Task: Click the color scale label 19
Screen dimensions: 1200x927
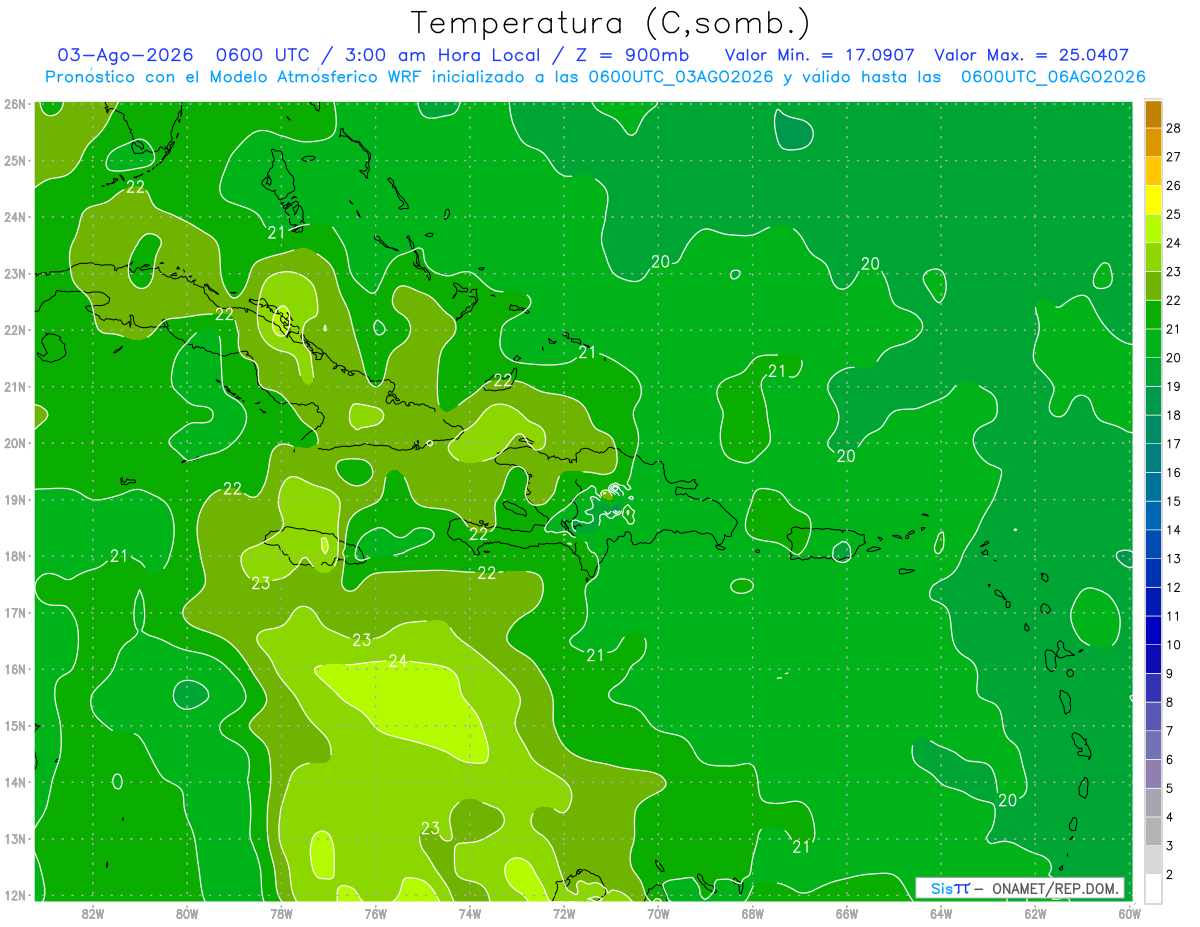Action: [x=1174, y=387]
